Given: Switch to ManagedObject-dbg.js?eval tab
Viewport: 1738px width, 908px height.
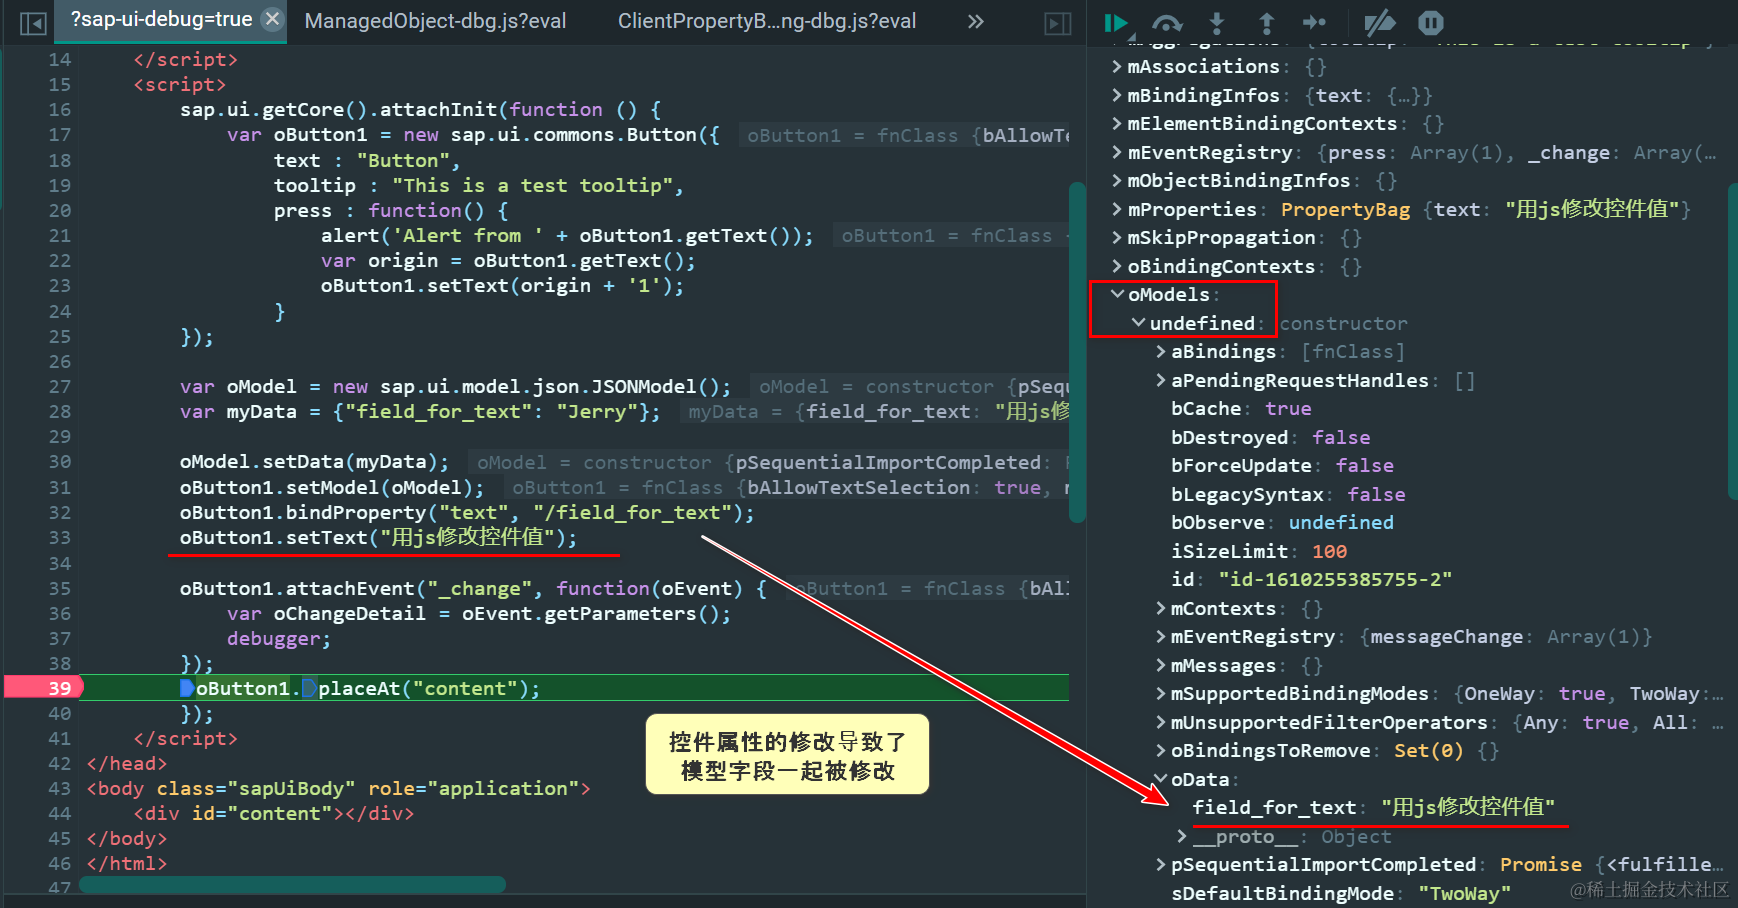Looking at the screenshot, I should pos(435,21).
